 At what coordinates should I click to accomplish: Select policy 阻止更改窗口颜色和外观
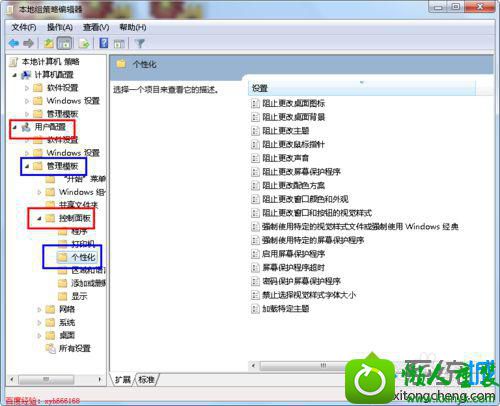305,199
